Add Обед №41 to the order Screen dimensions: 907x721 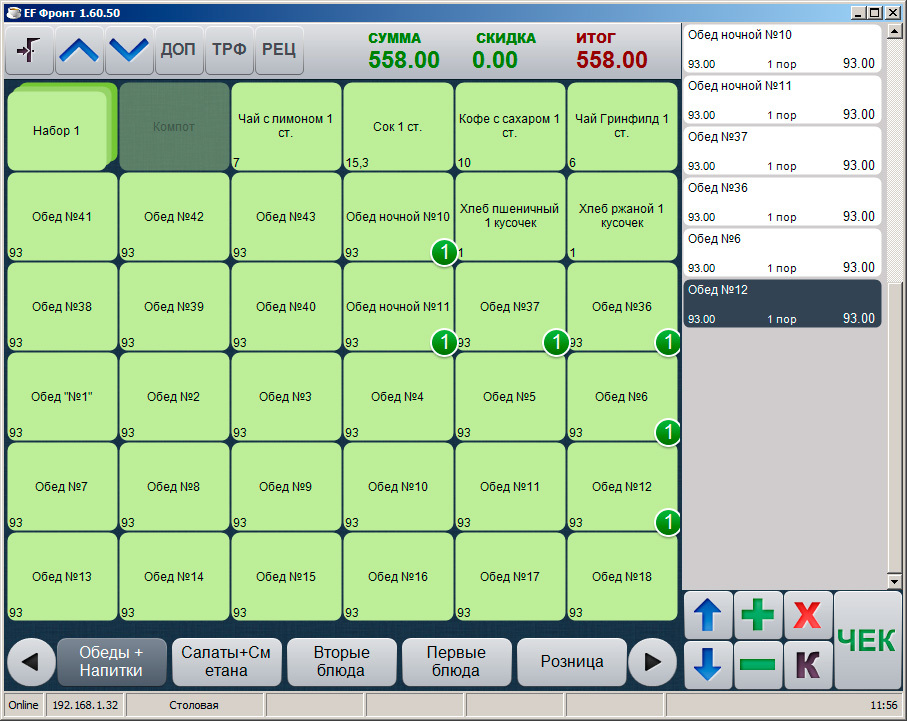pyautogui.click(x=62, y=217)
